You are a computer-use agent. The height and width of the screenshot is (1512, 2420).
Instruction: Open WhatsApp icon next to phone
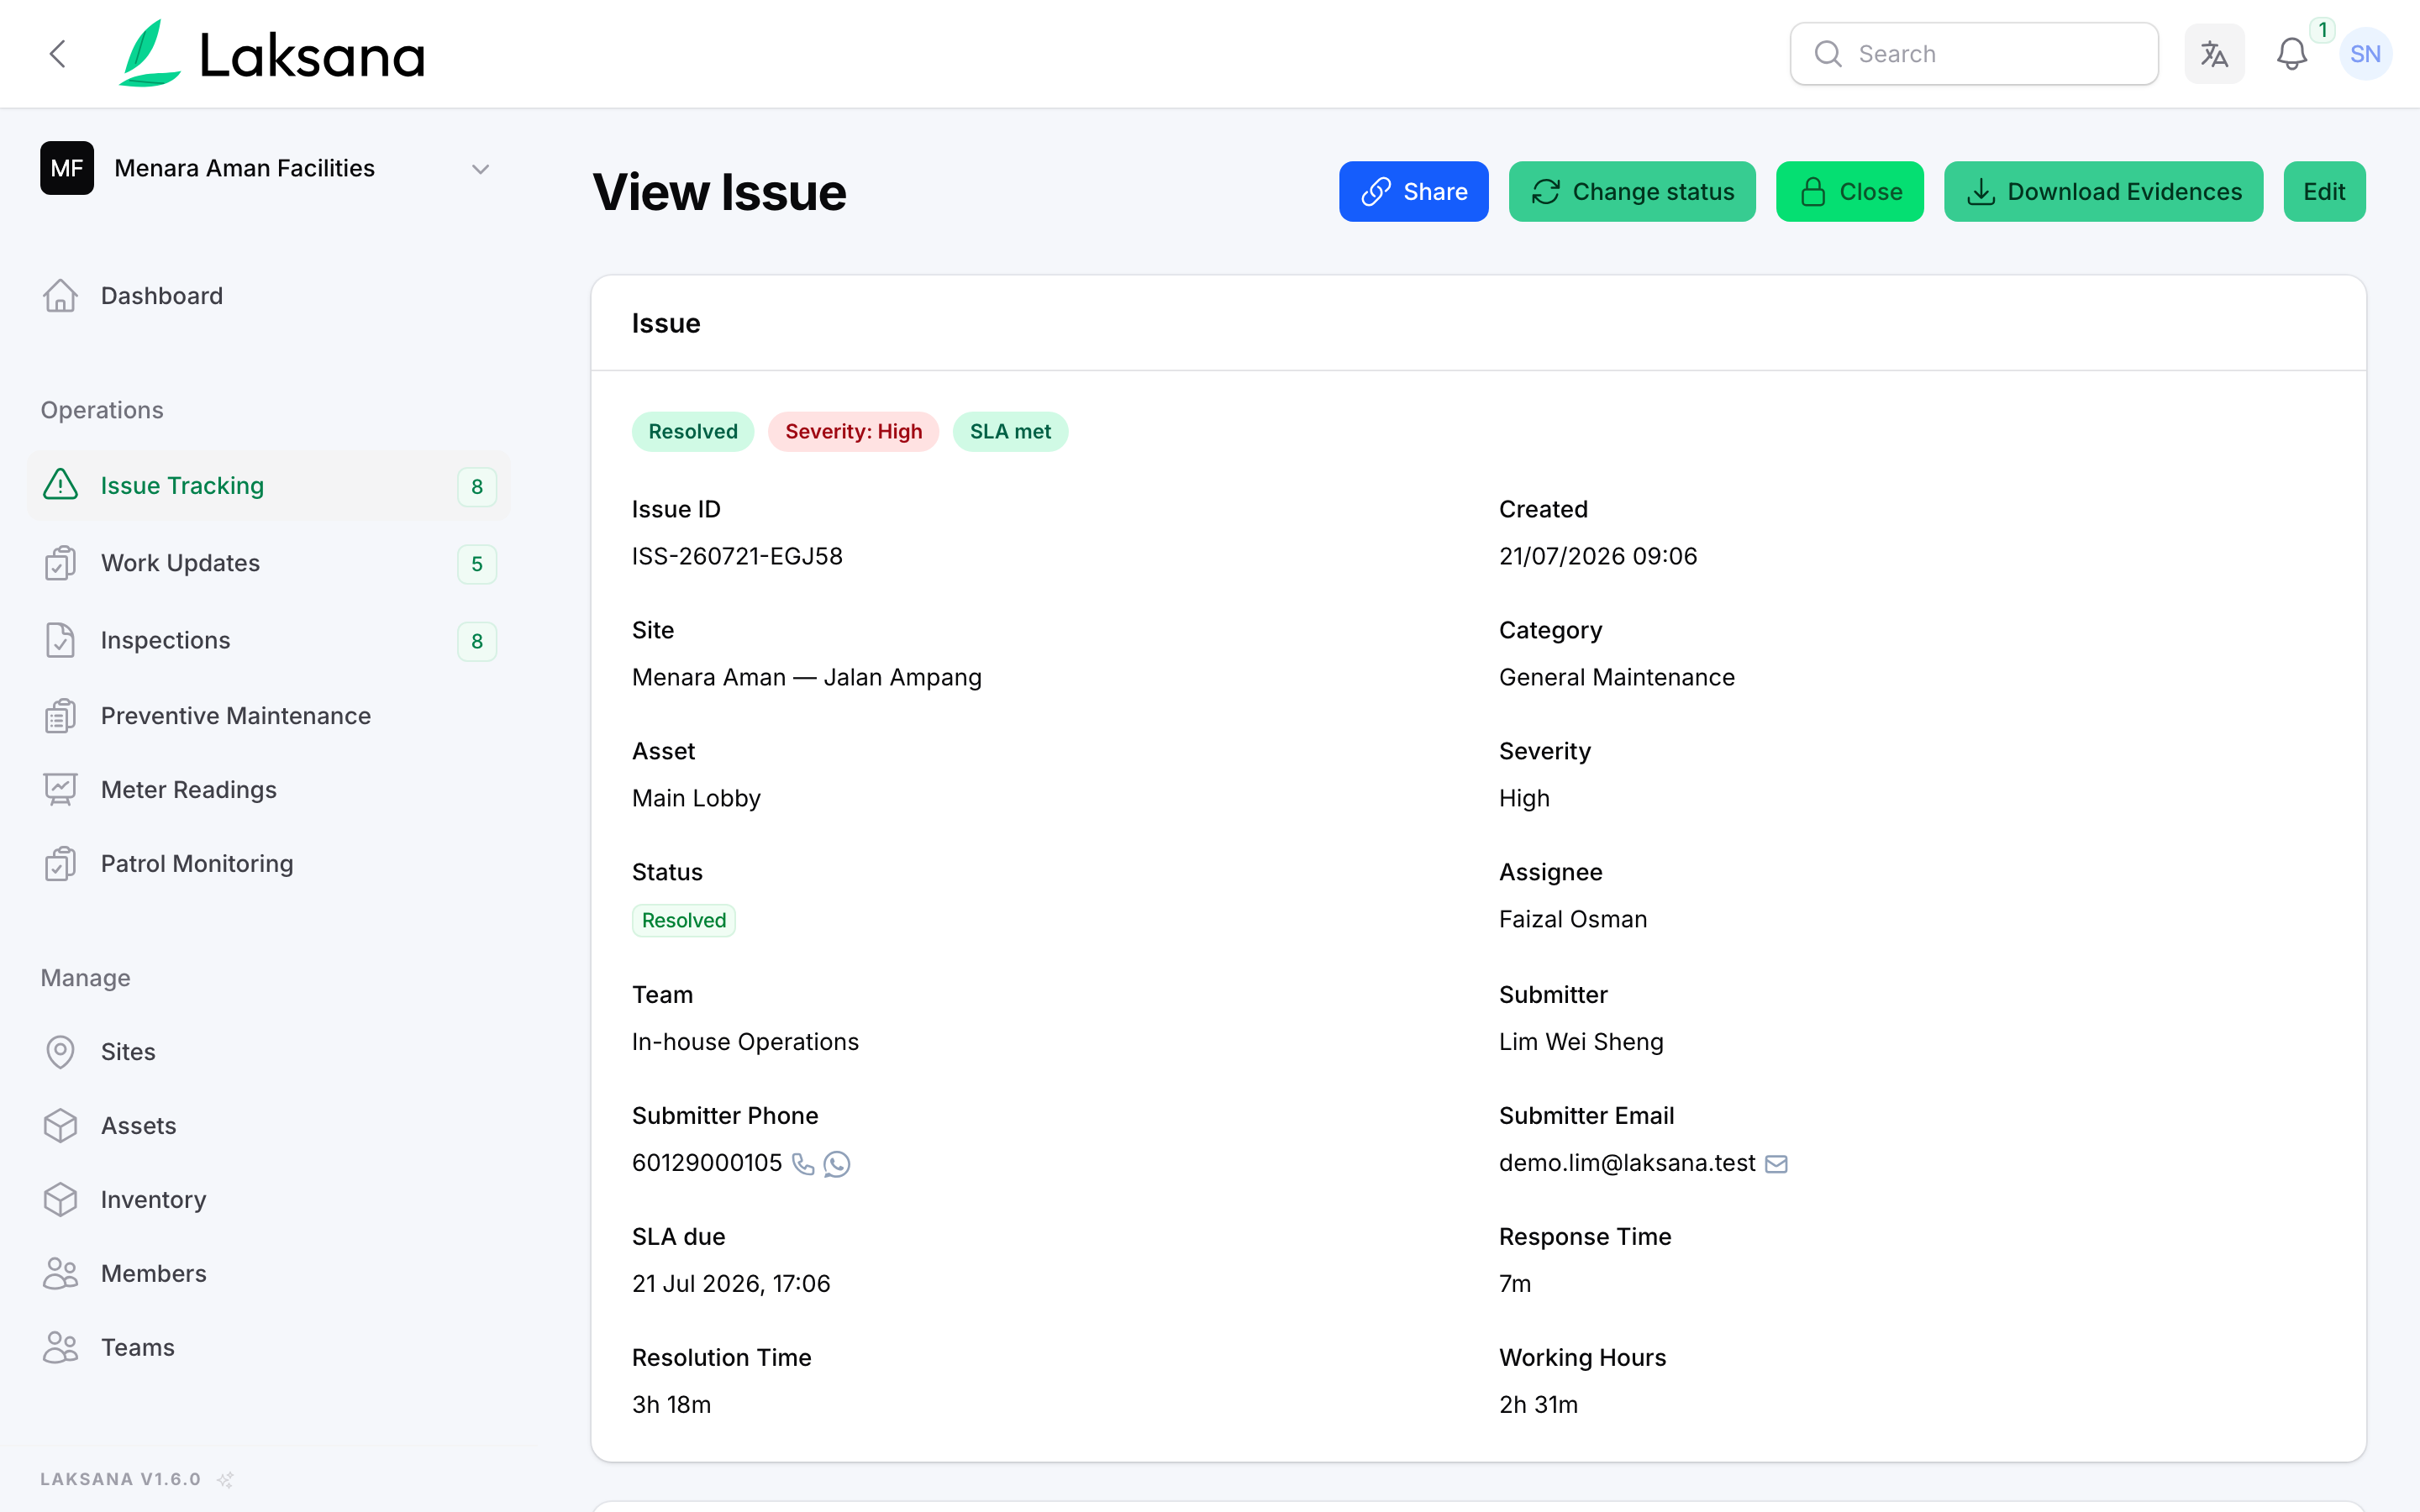837,1164
